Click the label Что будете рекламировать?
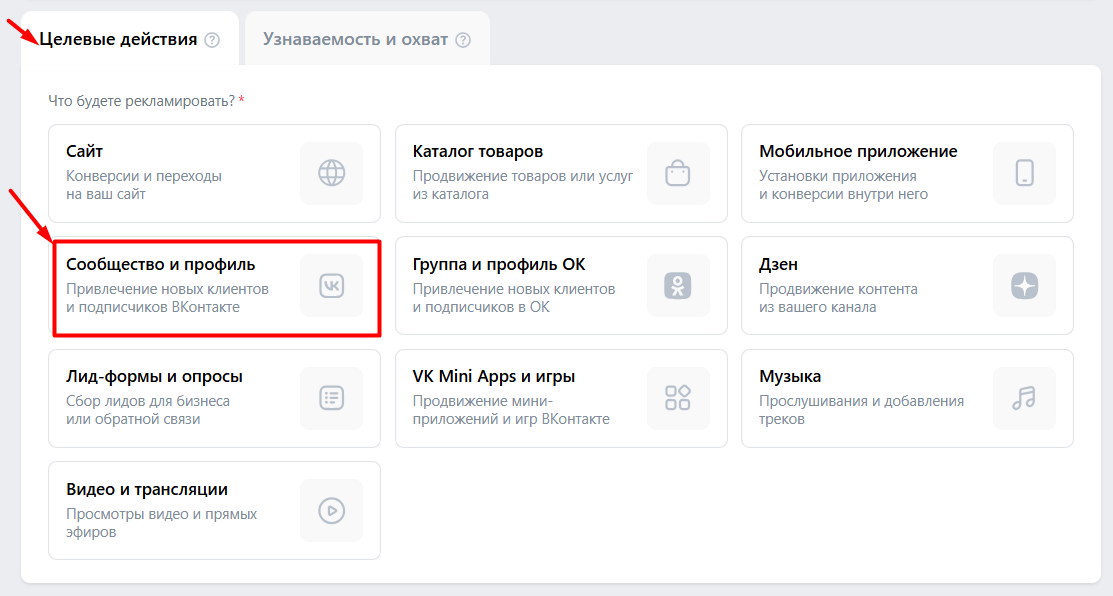Image resolution: width=1113 pixels, height=596 pixels. click(141, 101)
